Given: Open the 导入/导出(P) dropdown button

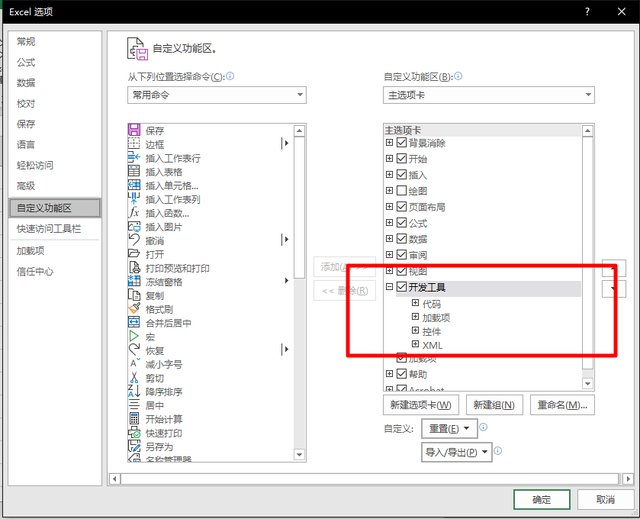Looking at the screenshot, I should coord(457,452).
